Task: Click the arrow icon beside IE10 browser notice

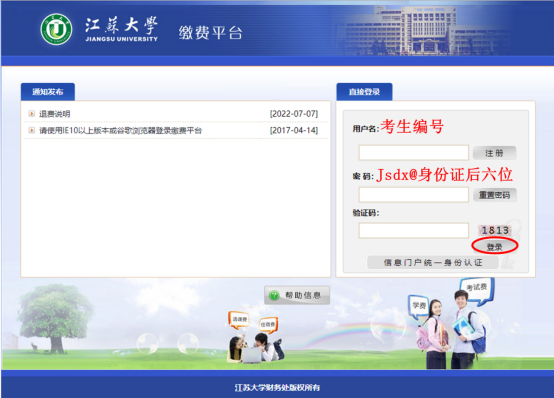Action: tap(32, 130)
